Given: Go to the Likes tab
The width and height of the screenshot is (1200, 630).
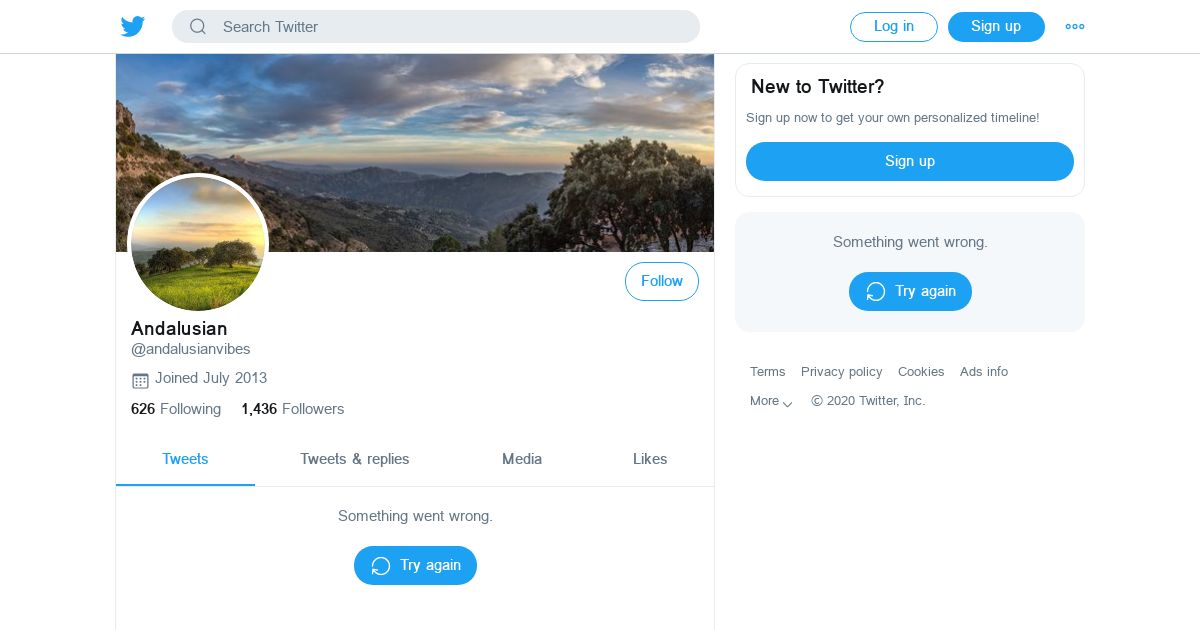Looking at the screenshot, I should point(650,459).
